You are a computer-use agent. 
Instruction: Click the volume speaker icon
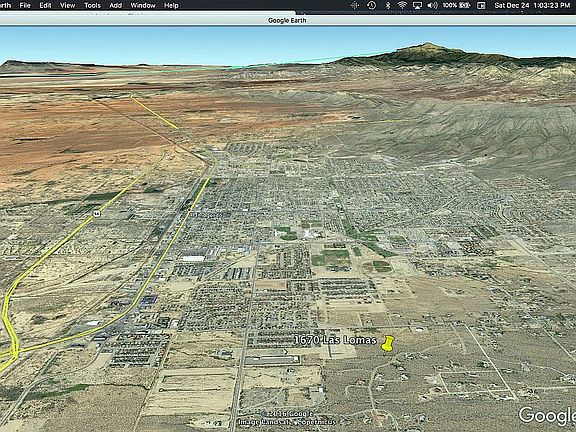pyautogui.click(x=432, y=5)
